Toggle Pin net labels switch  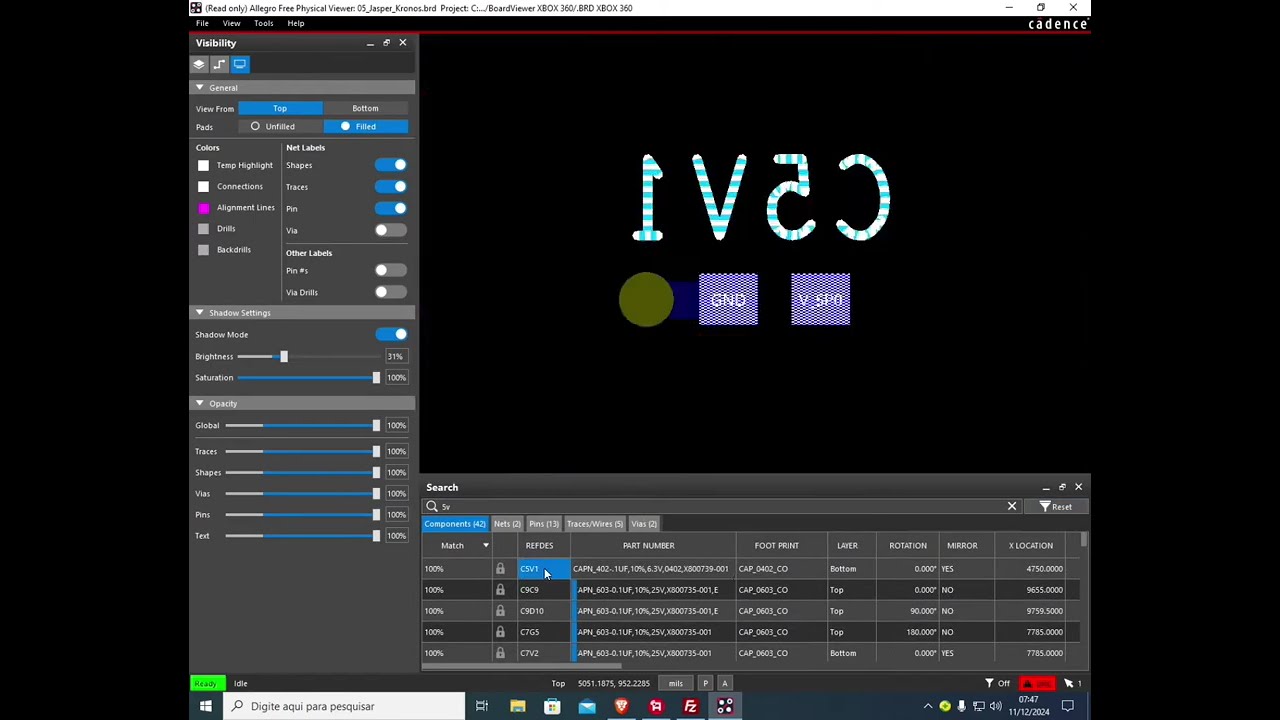coord(391,208)
